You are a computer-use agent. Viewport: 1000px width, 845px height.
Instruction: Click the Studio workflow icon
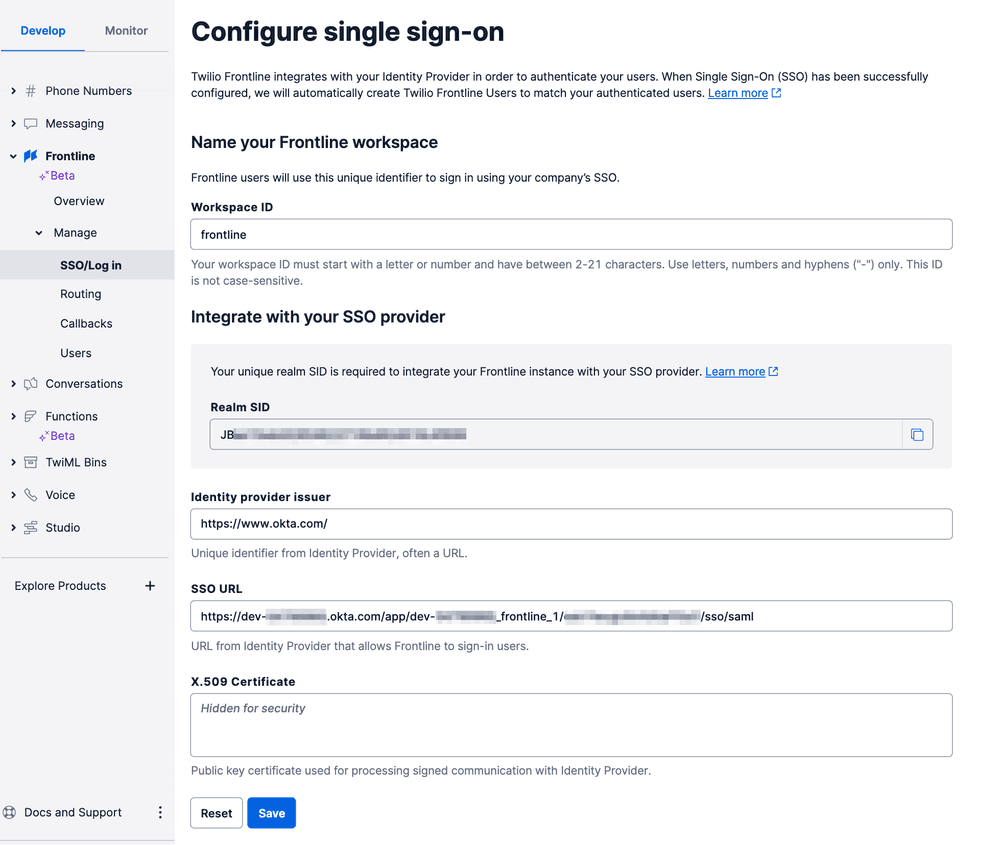tap(31, 527)
